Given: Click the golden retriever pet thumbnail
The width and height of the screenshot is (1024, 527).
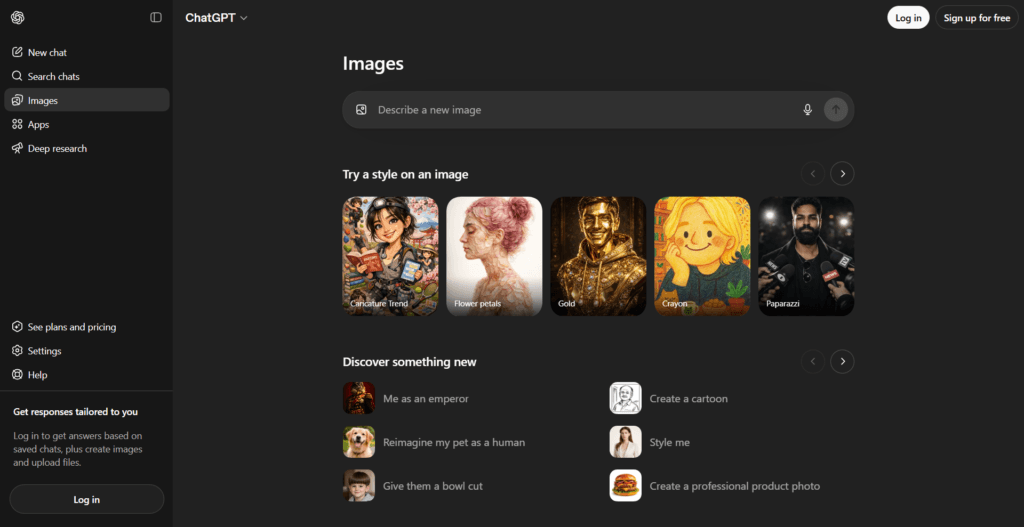Looking at the screenshot, I should click(359, 442).
